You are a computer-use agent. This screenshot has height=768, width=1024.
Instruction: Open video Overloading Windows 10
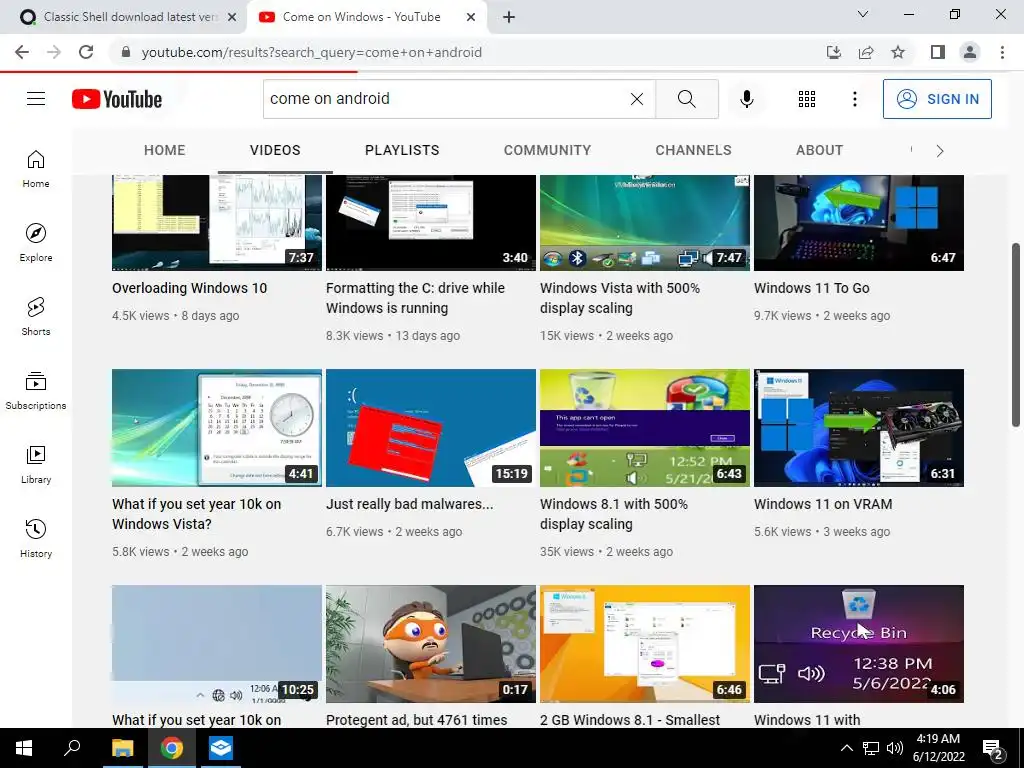click(x=189, y=288)
